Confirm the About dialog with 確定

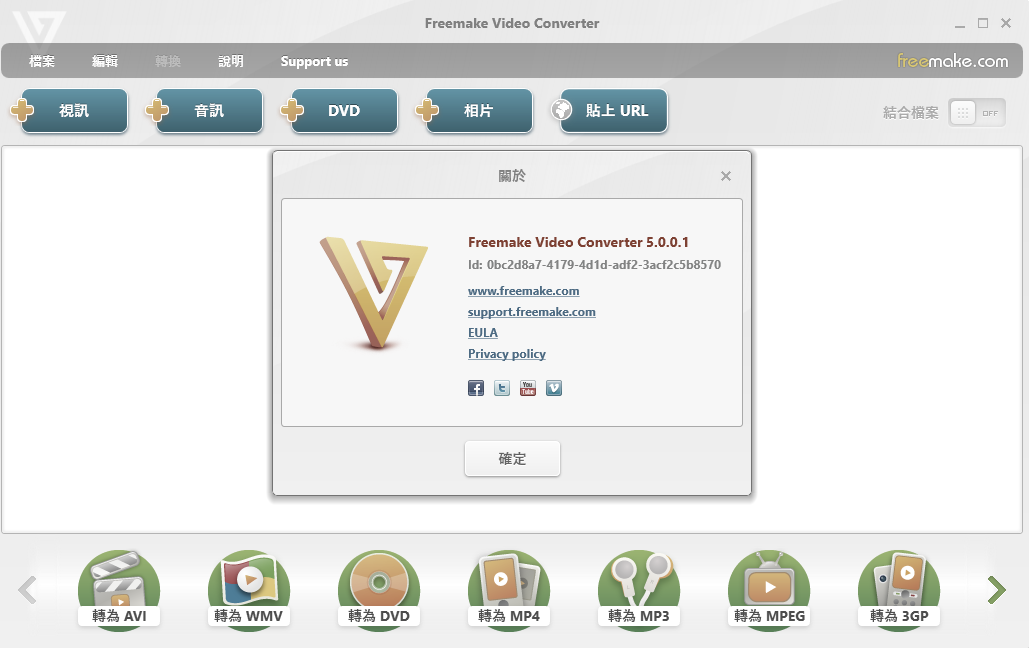(x=513, y=458)
